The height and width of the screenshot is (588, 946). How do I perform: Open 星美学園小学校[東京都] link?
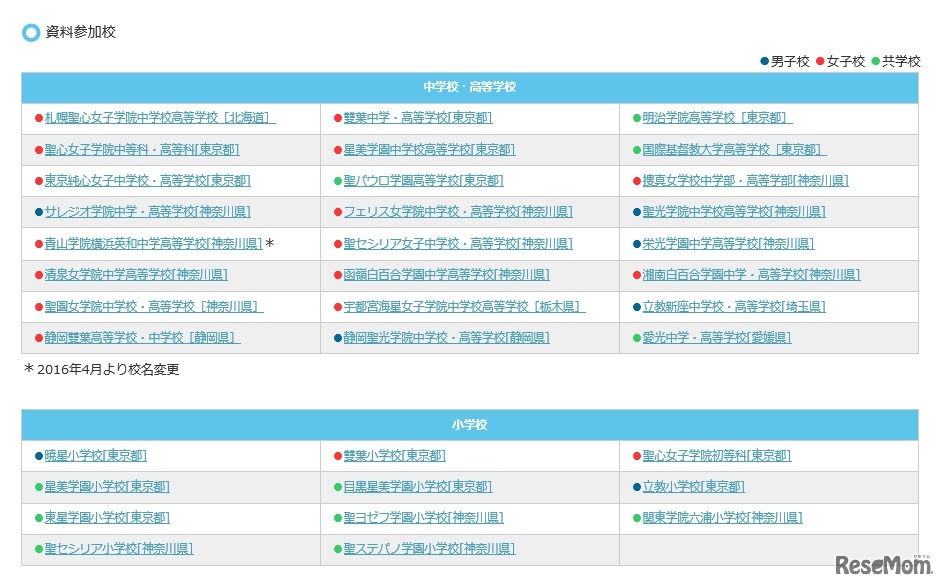pyautogui.click(x=107, y=487)
